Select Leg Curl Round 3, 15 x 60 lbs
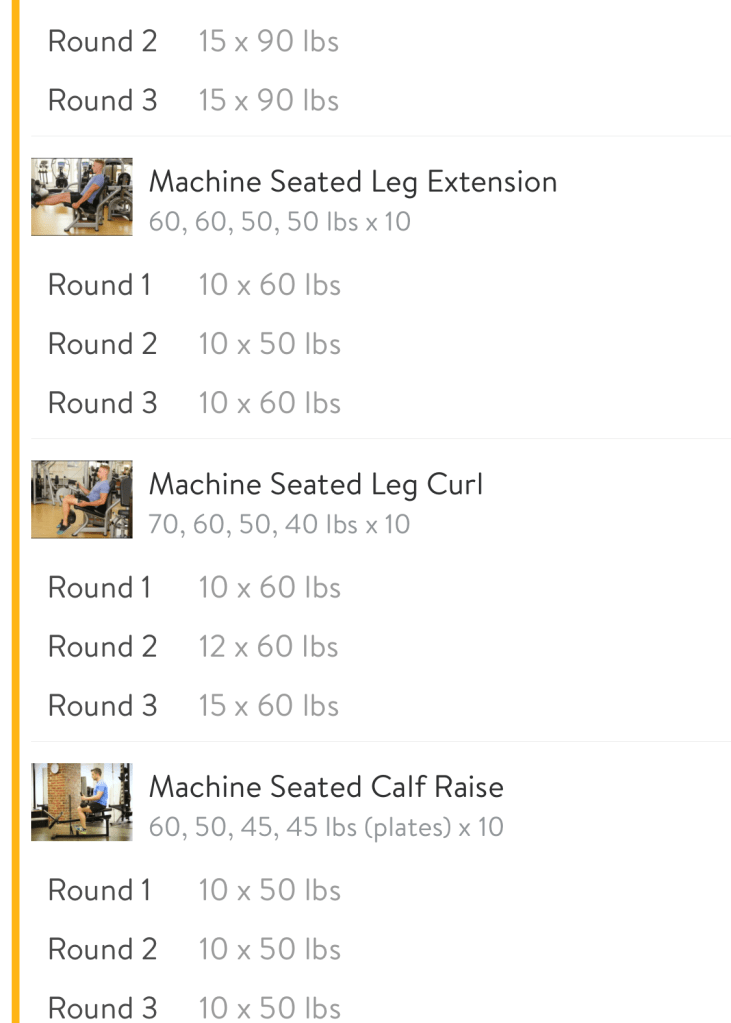This screenshot has height=1023, width=731. click(x=195, y=706)
